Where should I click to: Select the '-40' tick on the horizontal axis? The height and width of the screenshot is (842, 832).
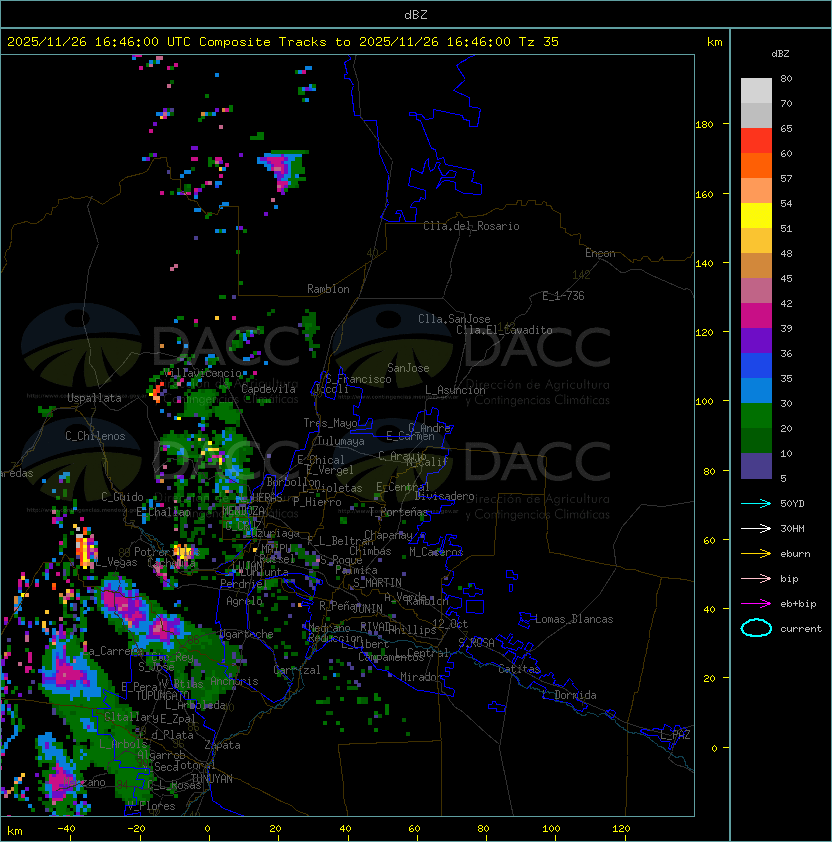tap(66, 829)
